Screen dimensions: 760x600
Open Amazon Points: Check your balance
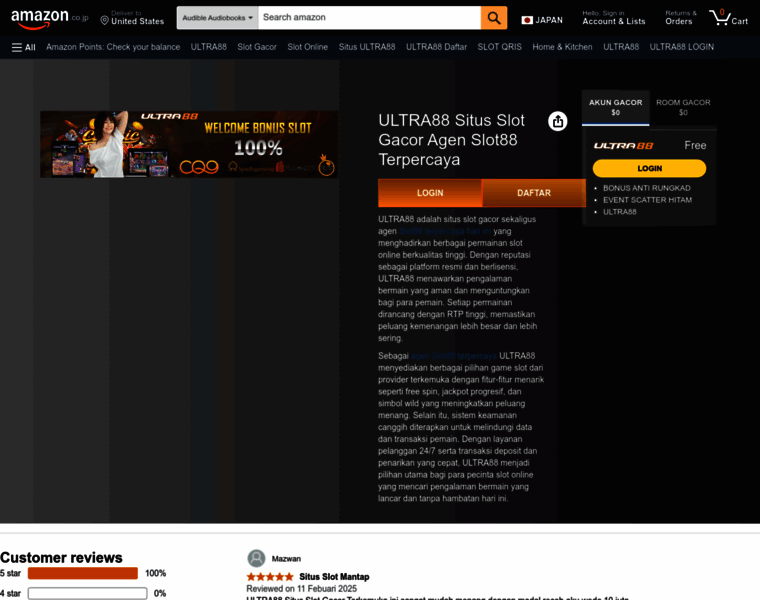113,47
